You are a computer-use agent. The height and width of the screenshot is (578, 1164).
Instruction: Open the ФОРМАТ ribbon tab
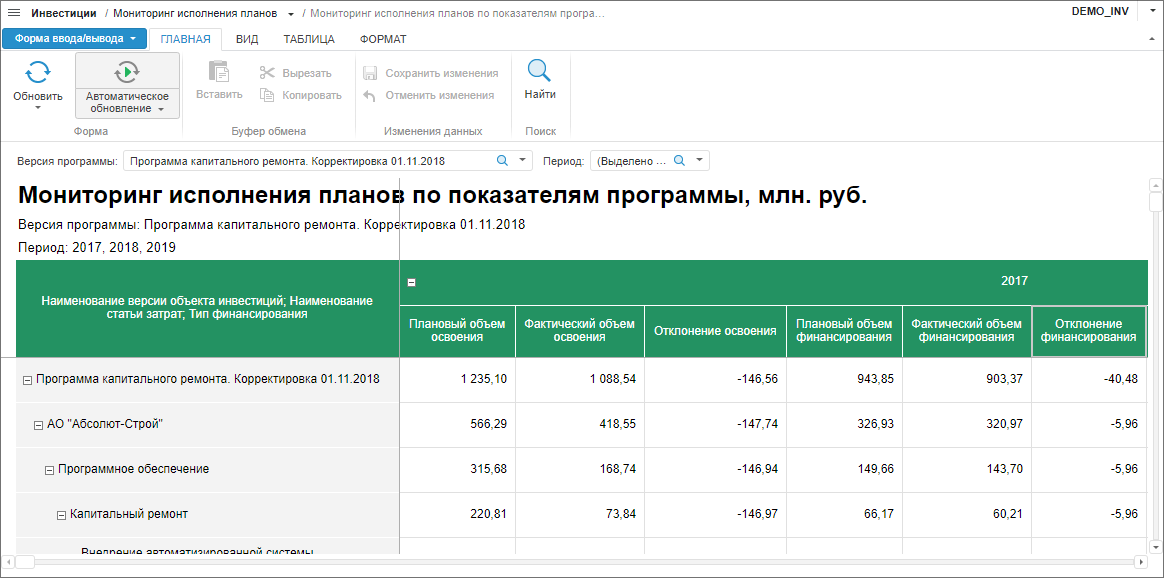point(383,39)
